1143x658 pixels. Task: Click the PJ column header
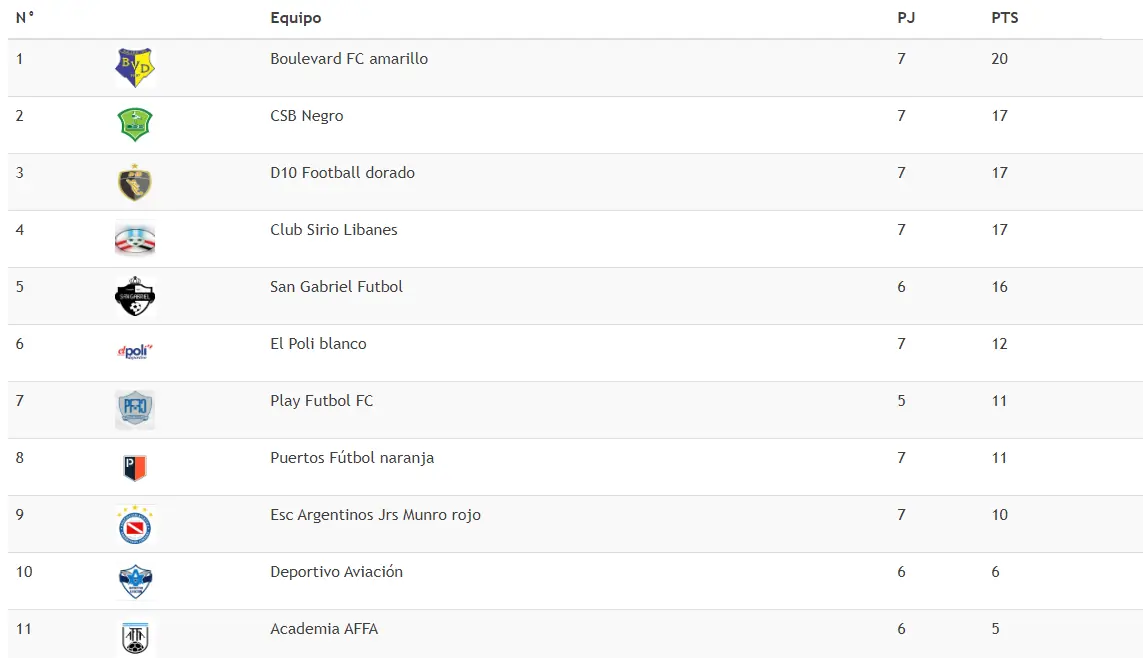[906, 17]
